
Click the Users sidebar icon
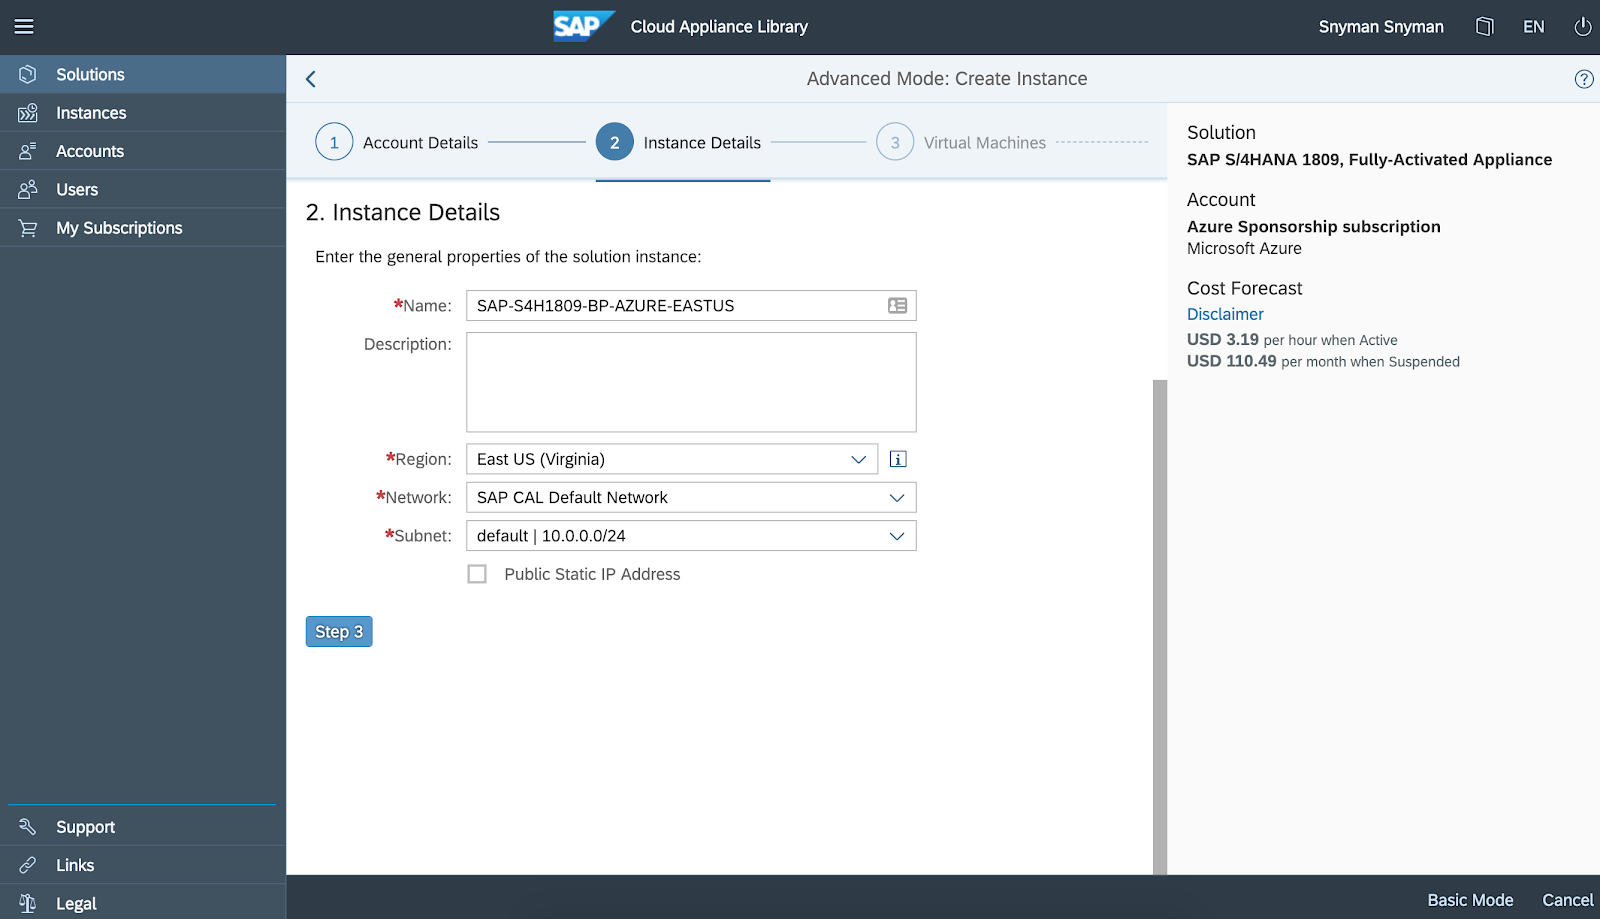tap(28, 189)
